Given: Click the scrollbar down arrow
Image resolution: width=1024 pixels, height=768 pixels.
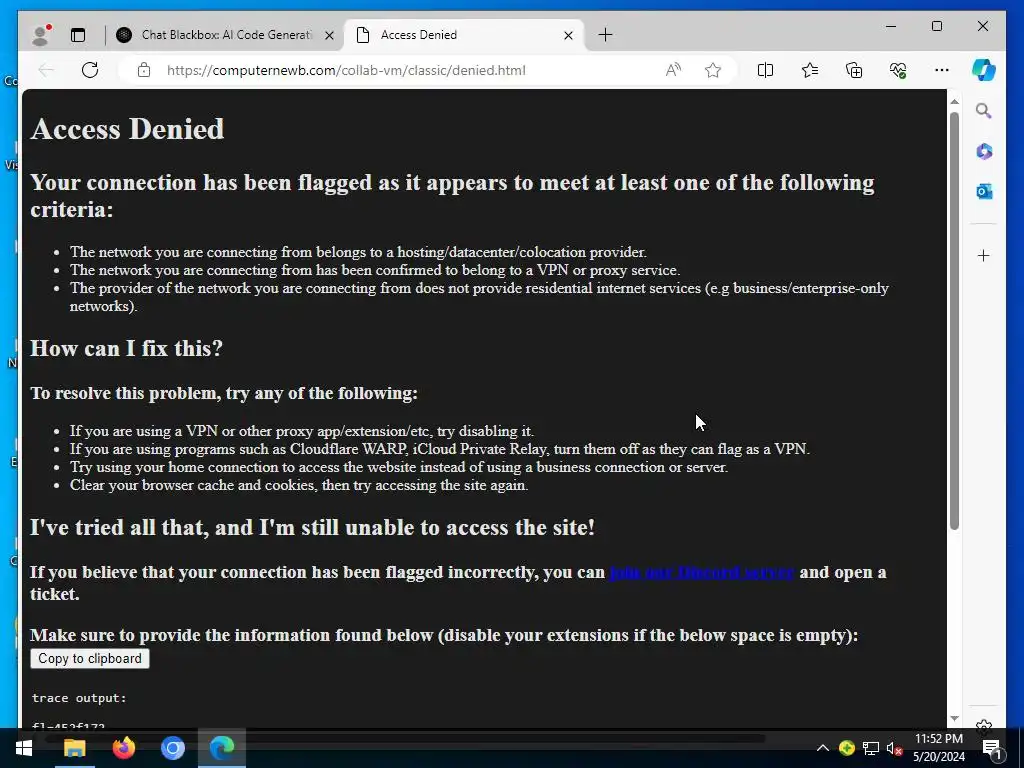Looking at the screenshot, I should click(954, 718).
